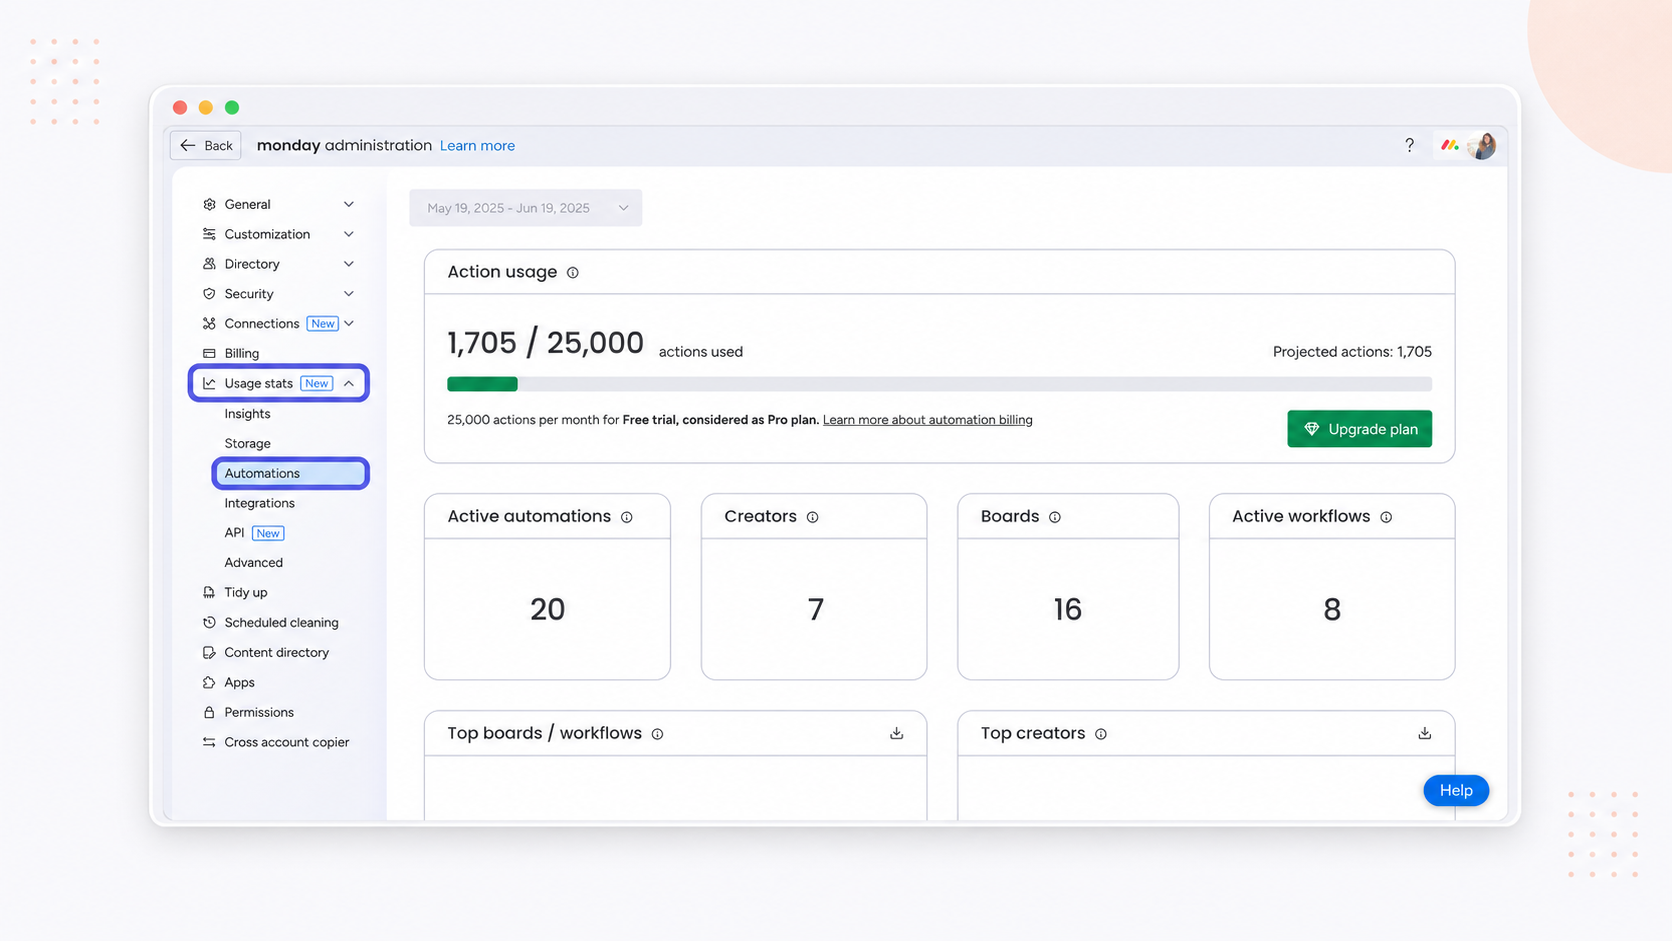Click the Active automations count 20

(x=547, y=610)
